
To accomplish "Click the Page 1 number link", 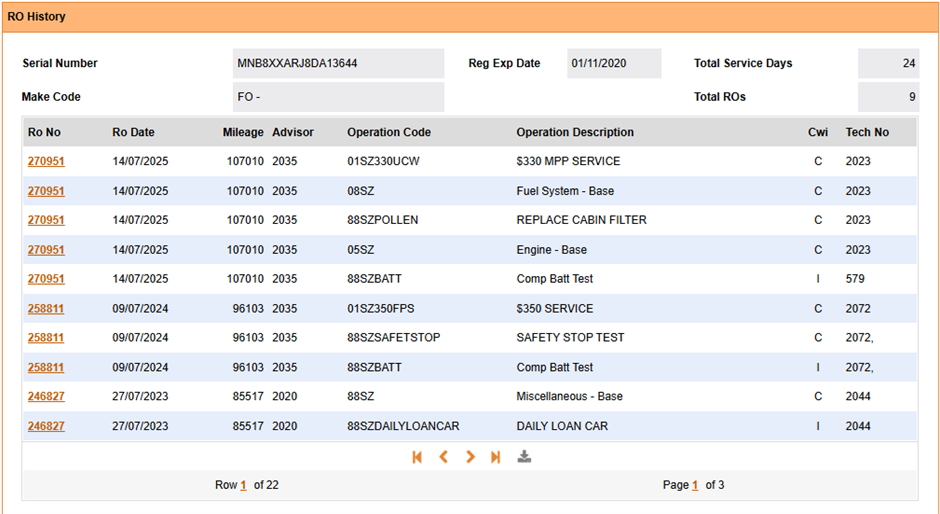I will point(695,486).
